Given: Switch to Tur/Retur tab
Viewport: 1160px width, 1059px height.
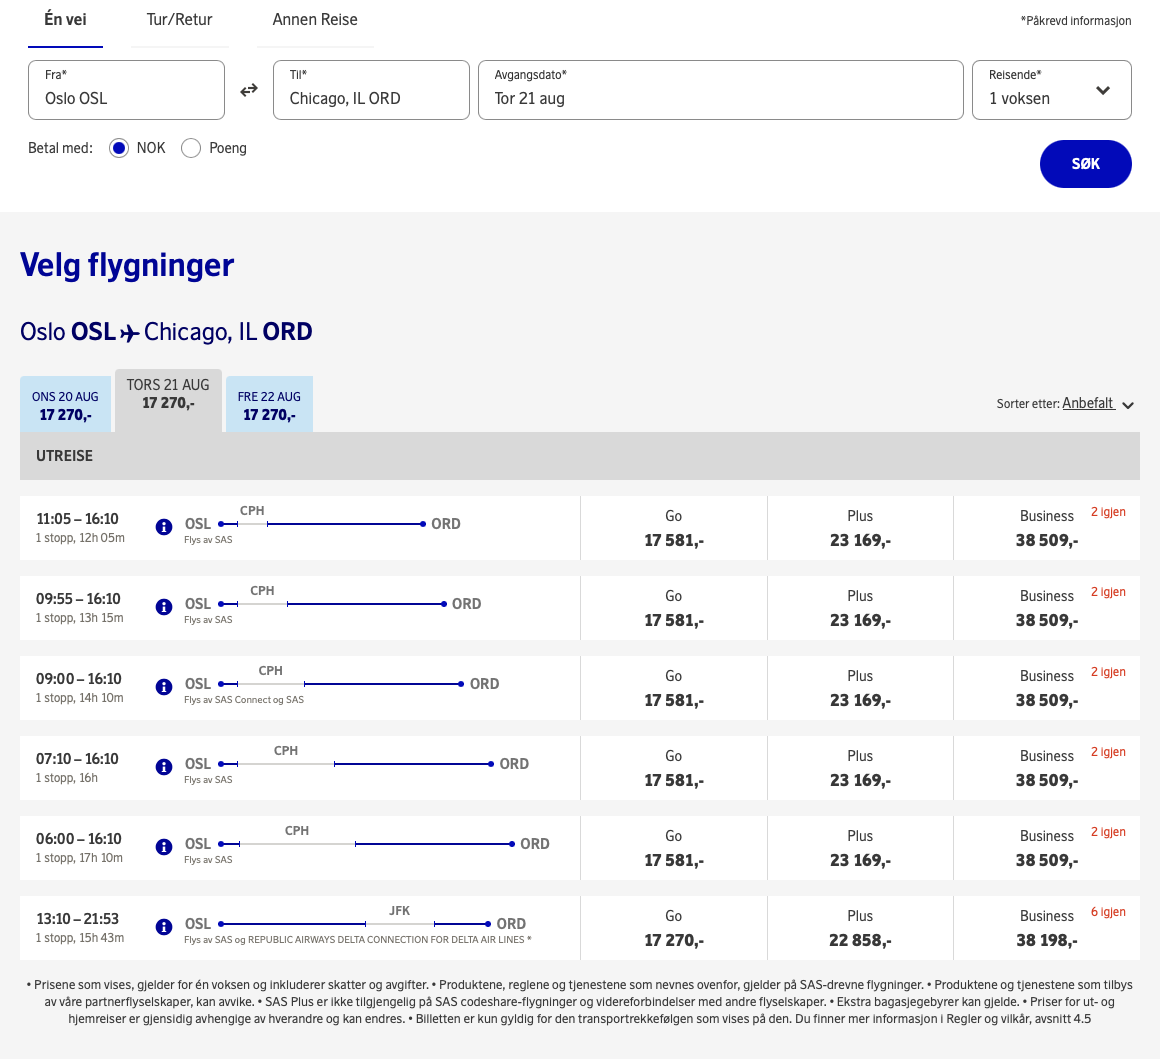Looking at the screenshot, I should pos(179,20).
